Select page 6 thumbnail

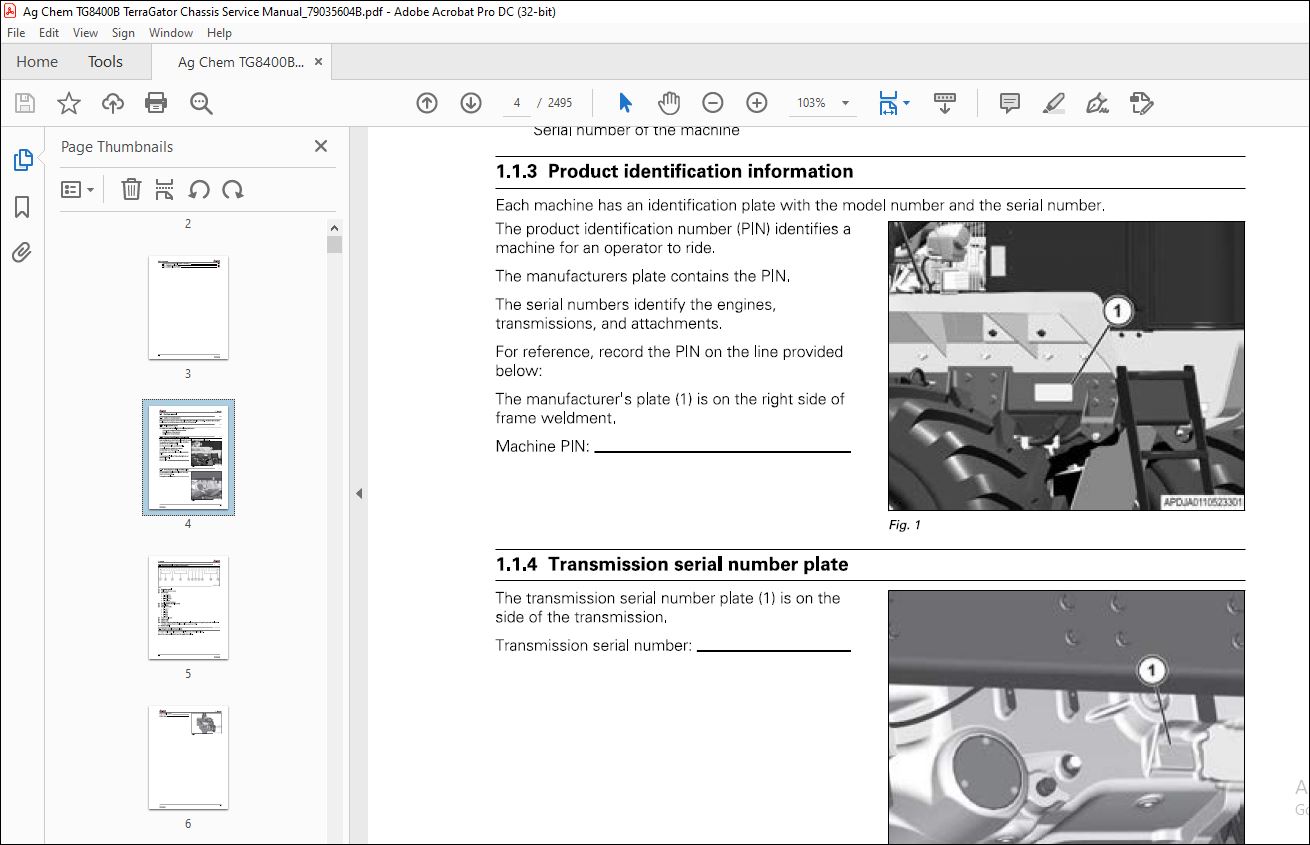[x=188, y=757]
